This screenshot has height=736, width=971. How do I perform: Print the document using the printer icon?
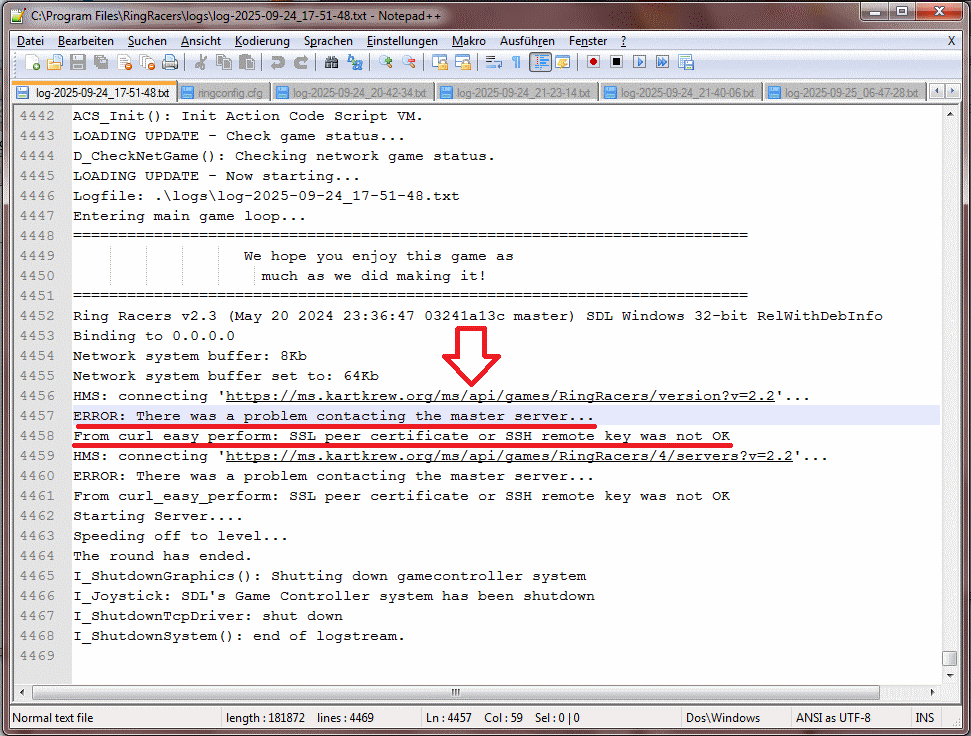coord(170,62)
